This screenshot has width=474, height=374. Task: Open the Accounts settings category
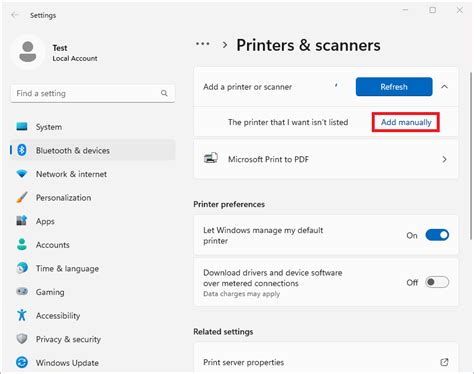pos(93,245)
